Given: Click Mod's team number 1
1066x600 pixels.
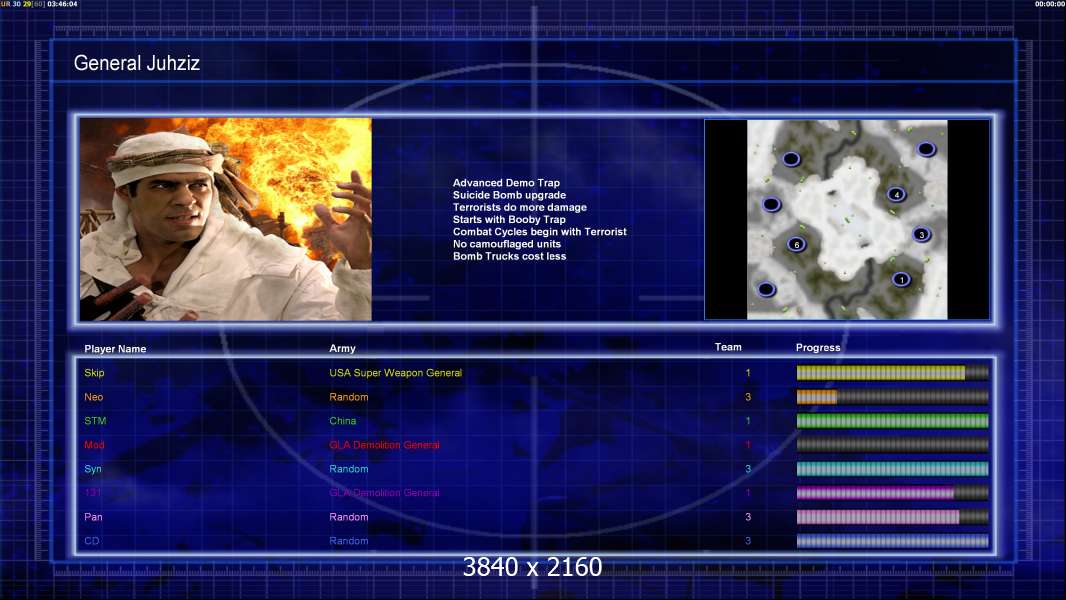Looking at the screenshot, I should (748, 445).
